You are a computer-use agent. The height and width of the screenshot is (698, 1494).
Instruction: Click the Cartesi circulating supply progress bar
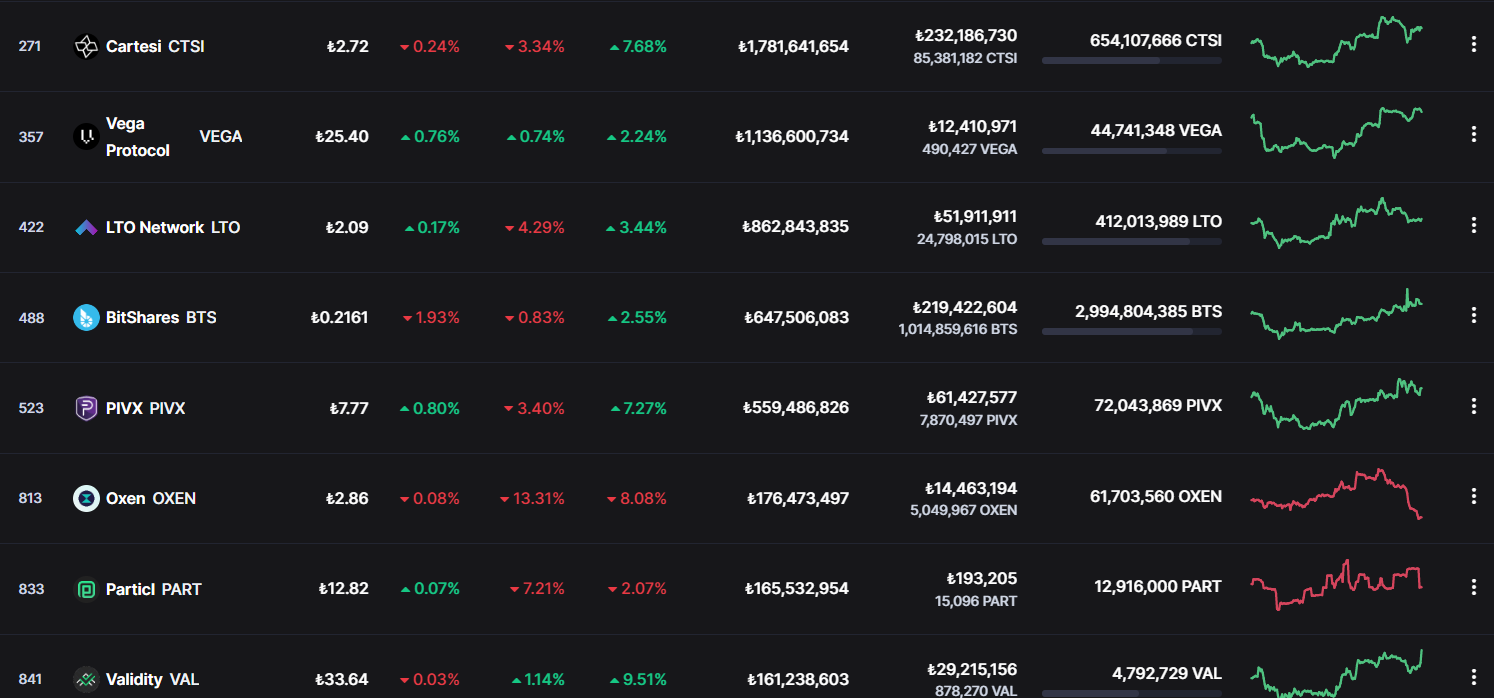pos(1132,60)
